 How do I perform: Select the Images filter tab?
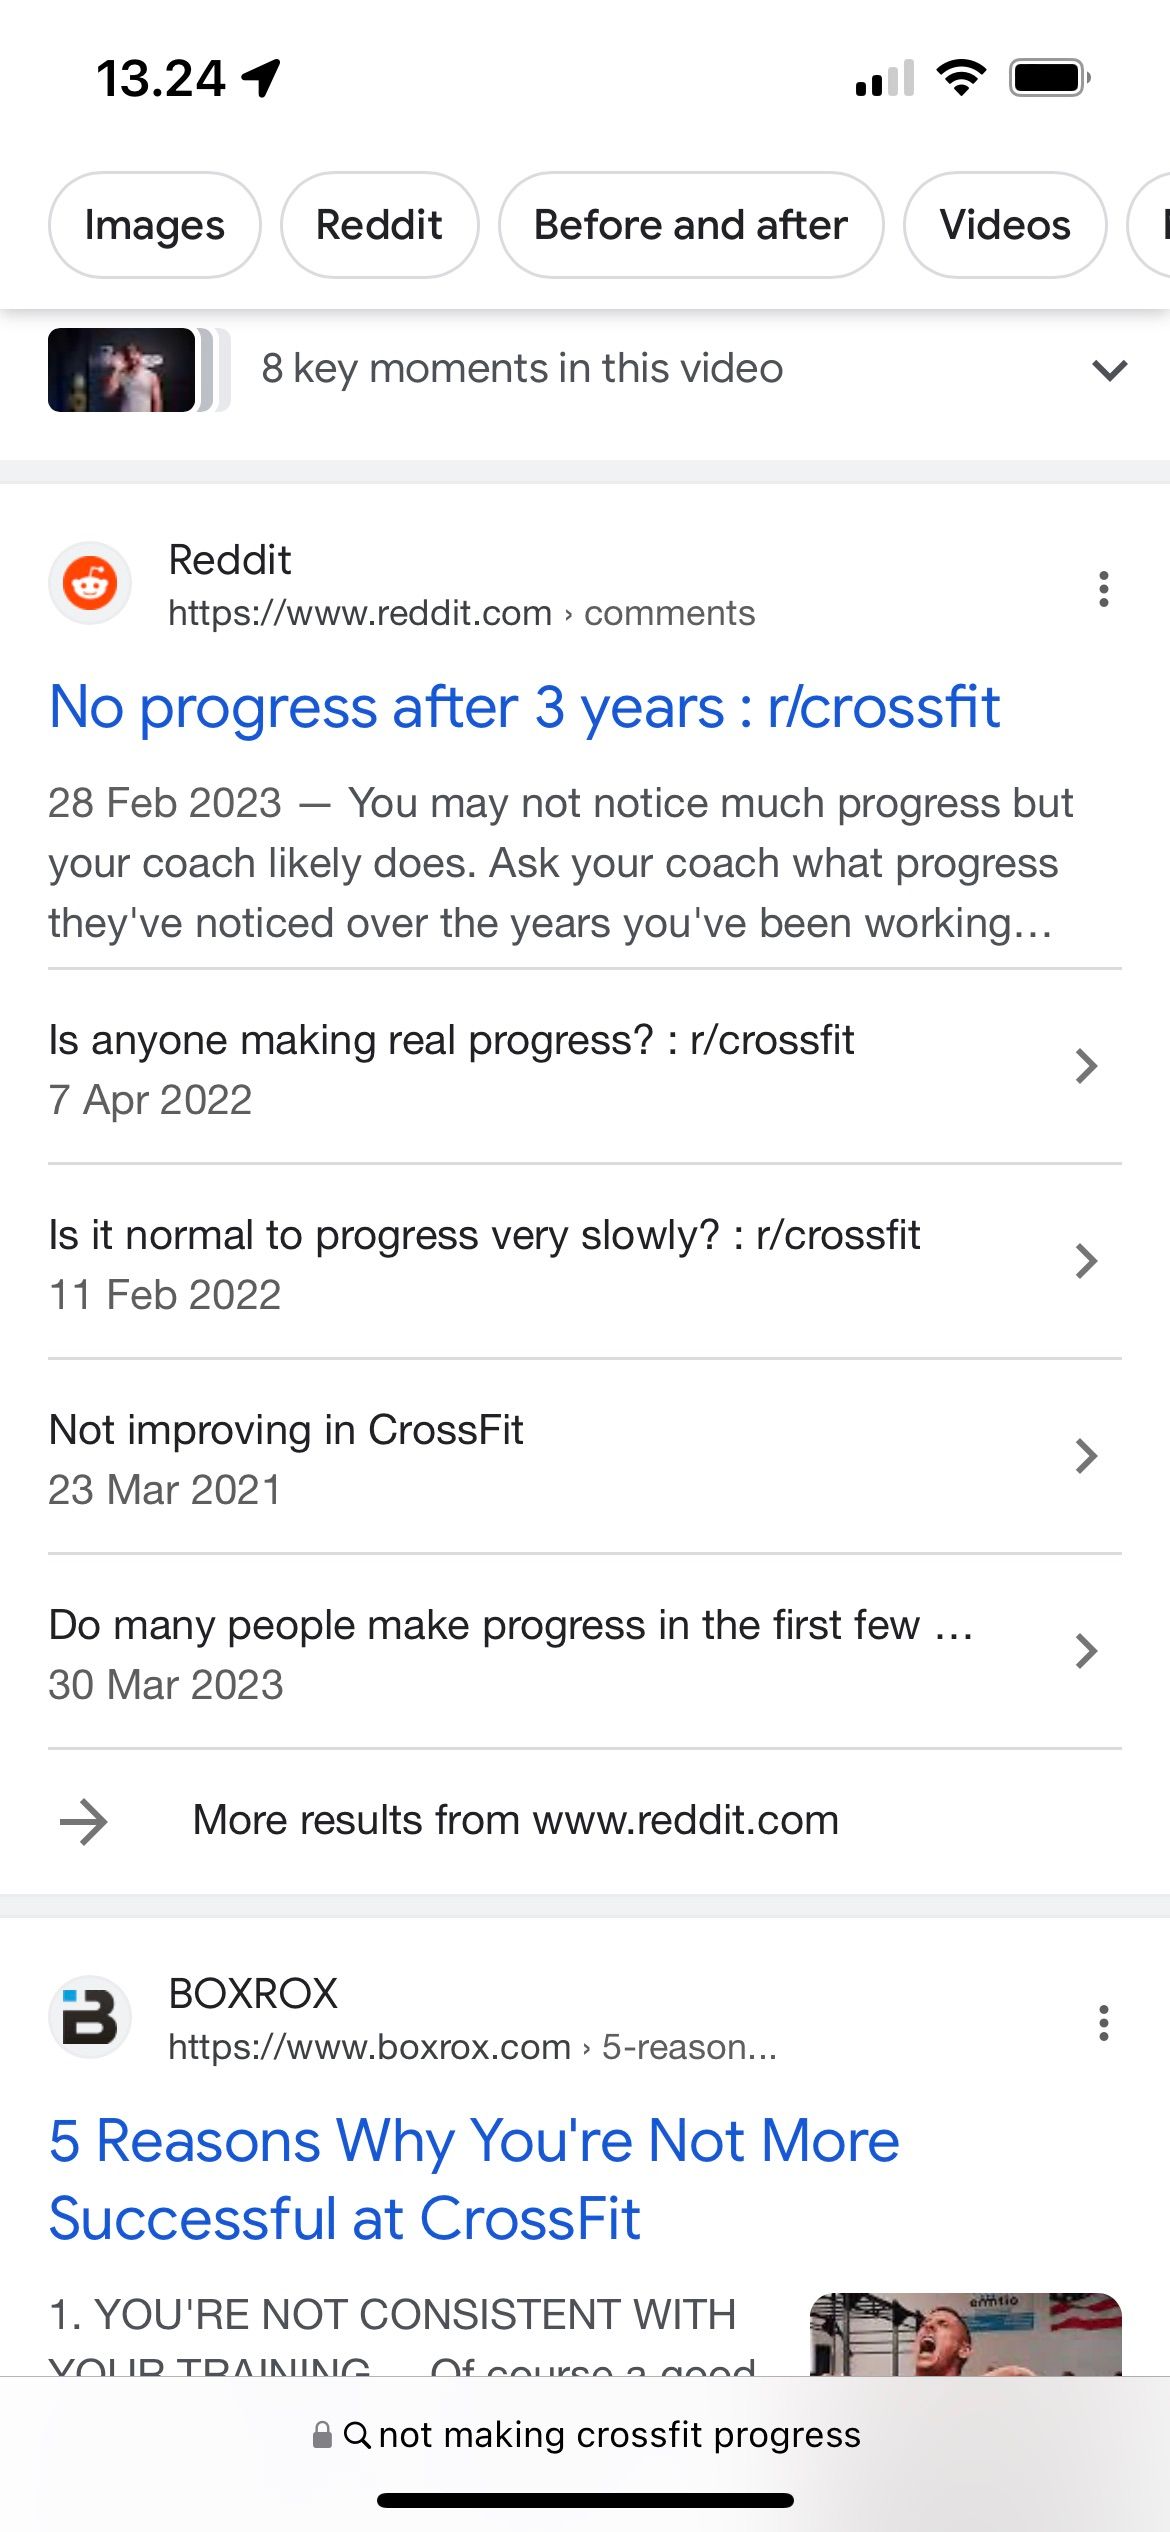[154, 225]
